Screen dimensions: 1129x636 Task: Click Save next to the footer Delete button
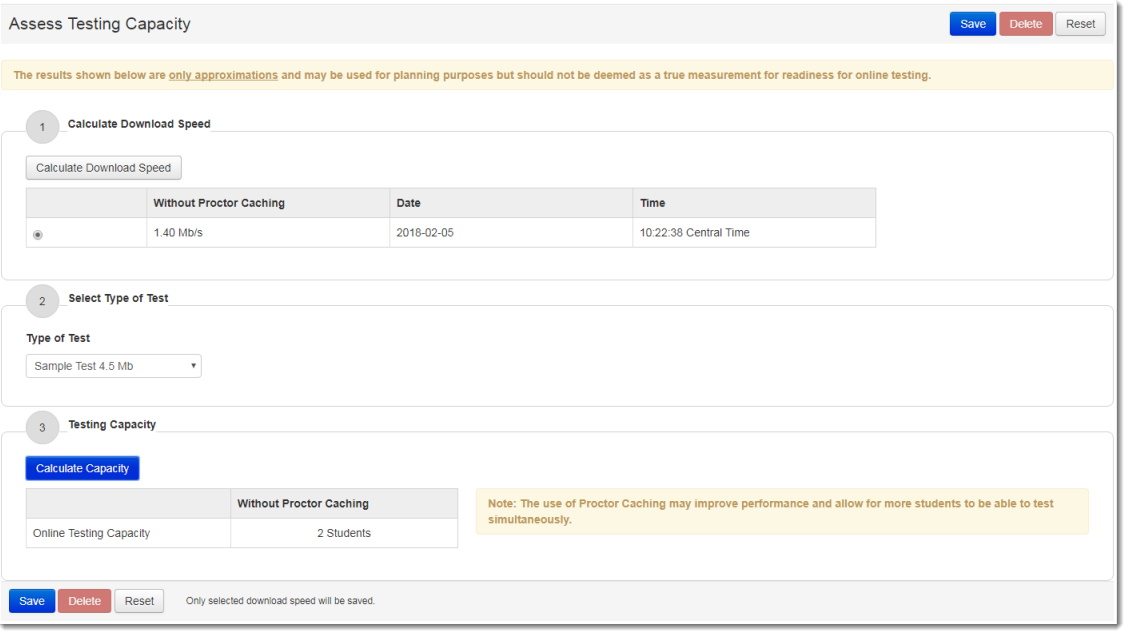32,601
